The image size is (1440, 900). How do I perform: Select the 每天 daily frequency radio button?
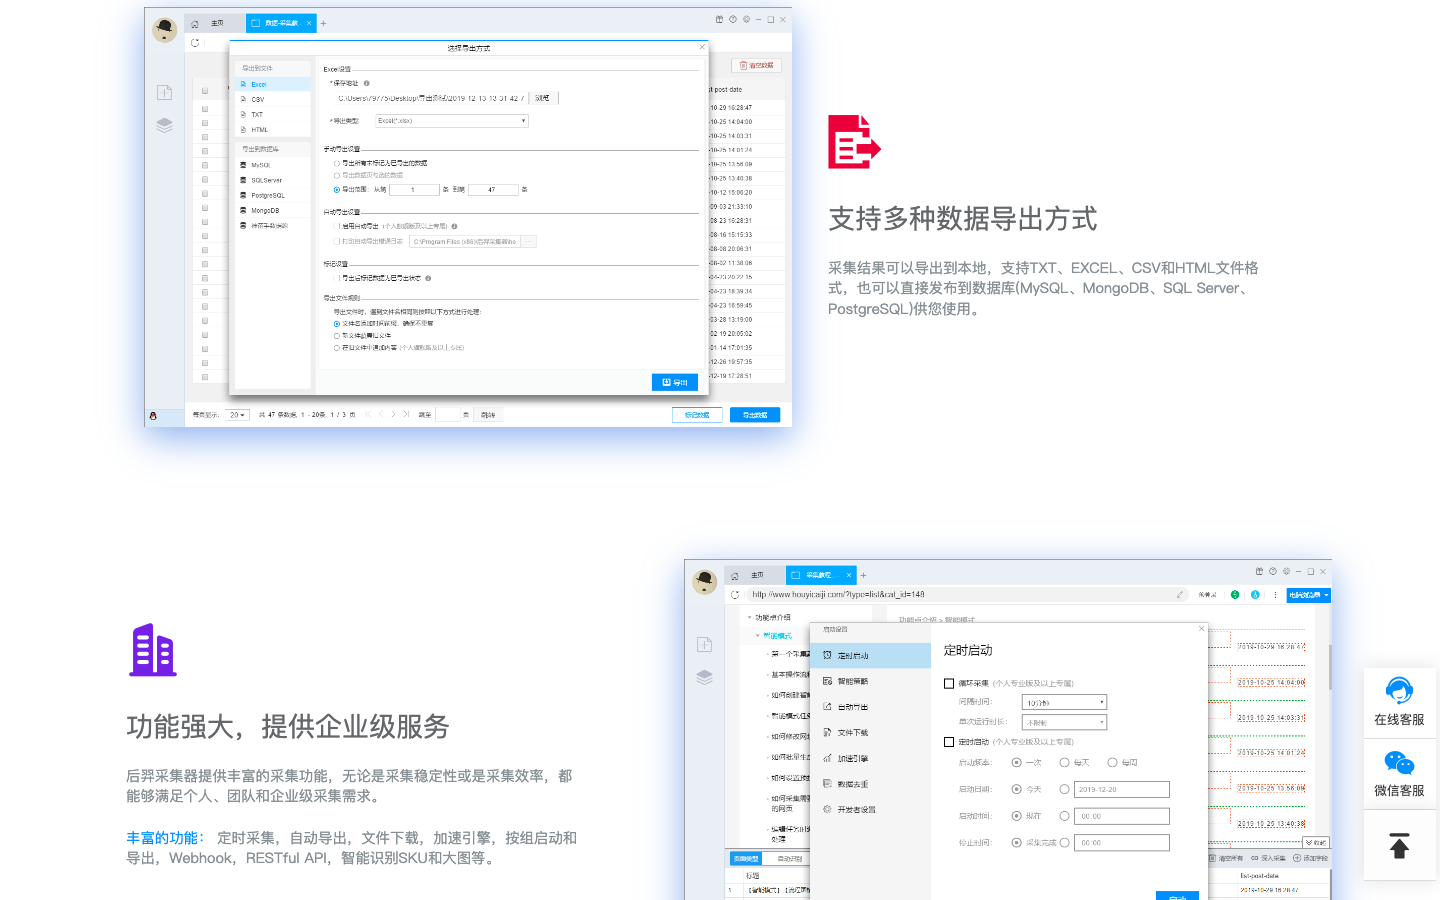pos(1065,763)
